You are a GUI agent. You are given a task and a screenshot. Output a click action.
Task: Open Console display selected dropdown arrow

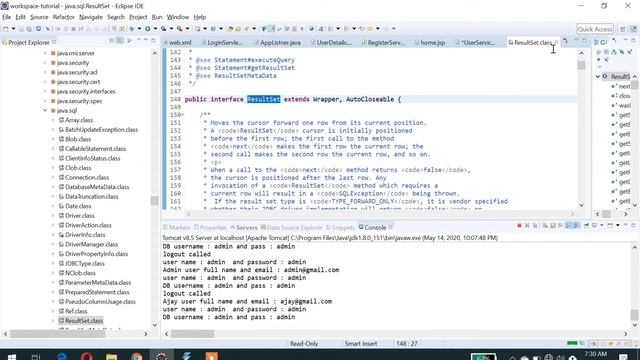point(602,226)
